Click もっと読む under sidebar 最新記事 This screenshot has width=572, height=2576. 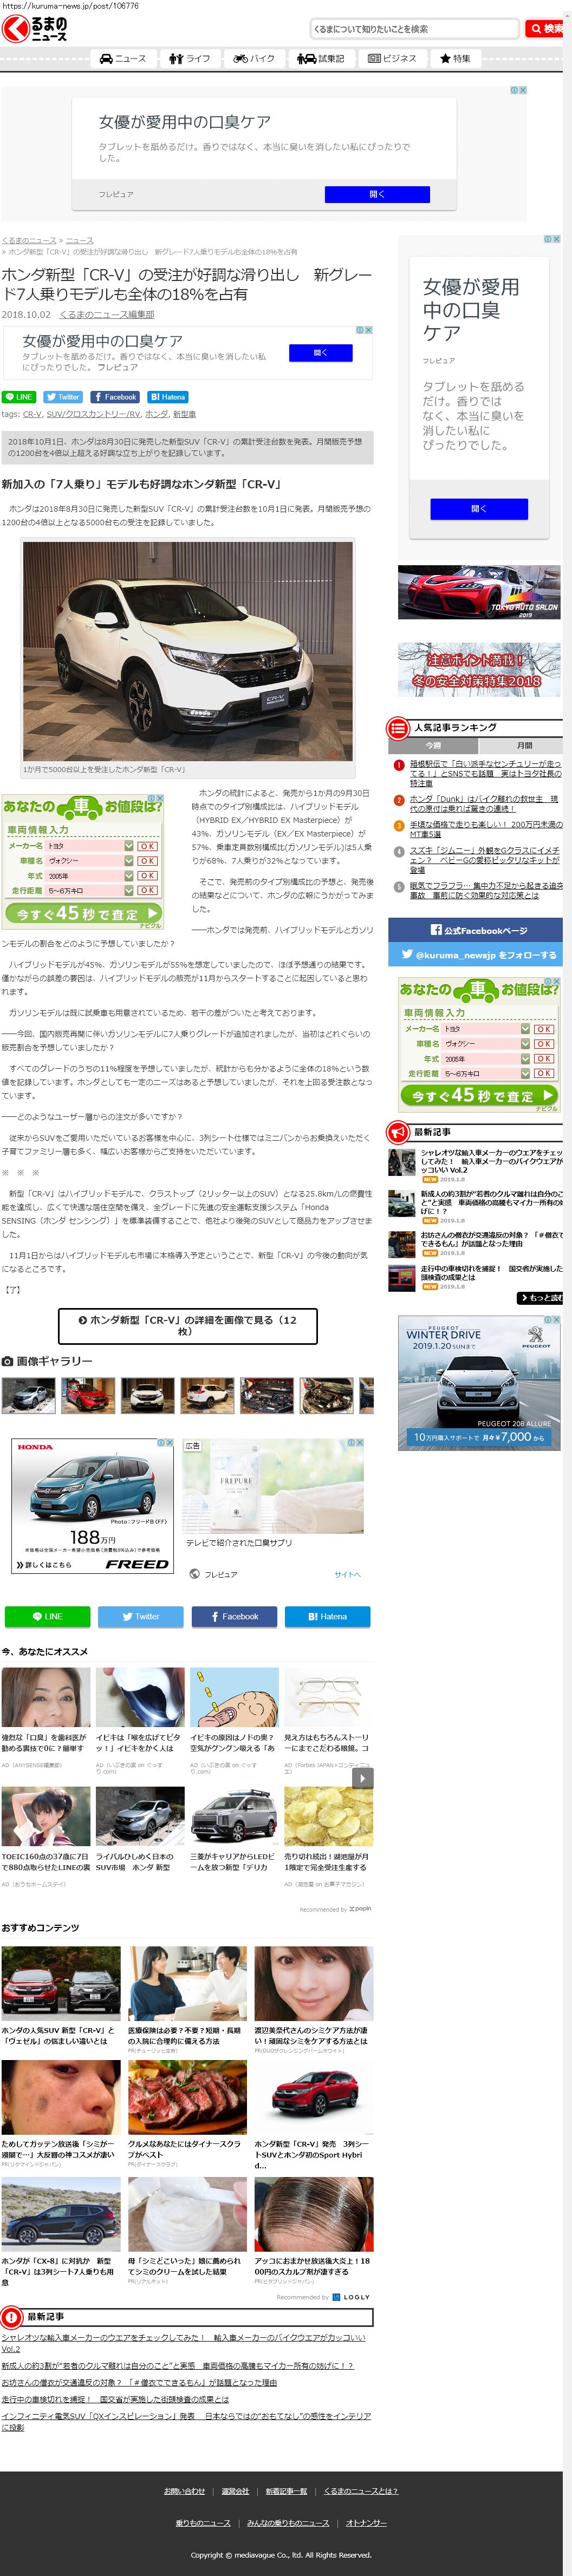click(x=541, y=1297)
